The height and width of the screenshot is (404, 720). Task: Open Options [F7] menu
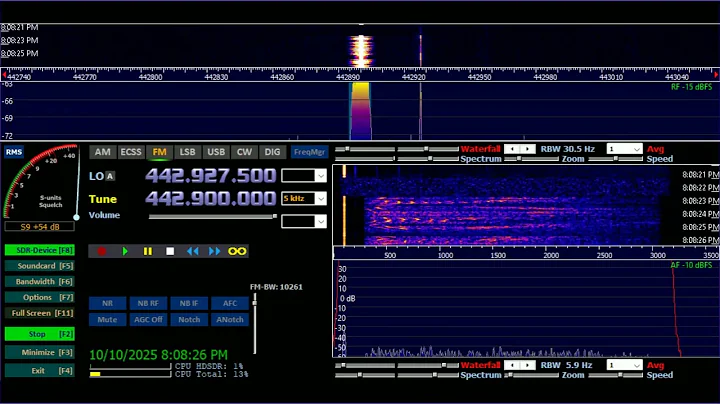click(x=39, y=297)
